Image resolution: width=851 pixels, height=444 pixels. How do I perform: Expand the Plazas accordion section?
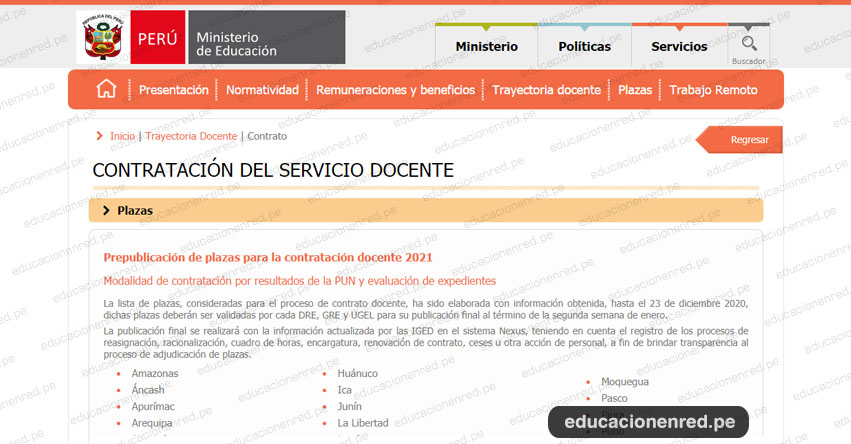pyautogui.click(x=426, y=211)
